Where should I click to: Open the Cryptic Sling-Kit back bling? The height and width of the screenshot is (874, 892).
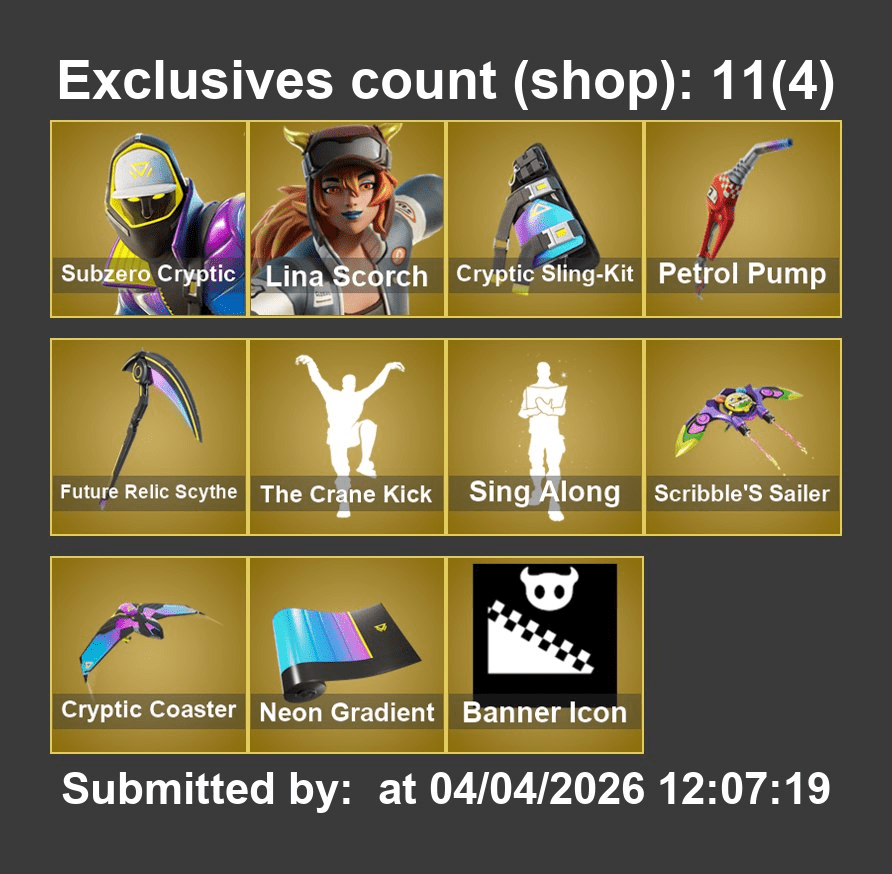[x=545, y=219]
